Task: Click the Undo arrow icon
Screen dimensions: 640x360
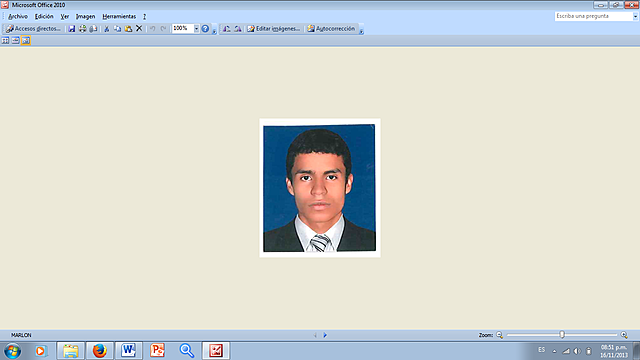Action: tap(152, 29)
